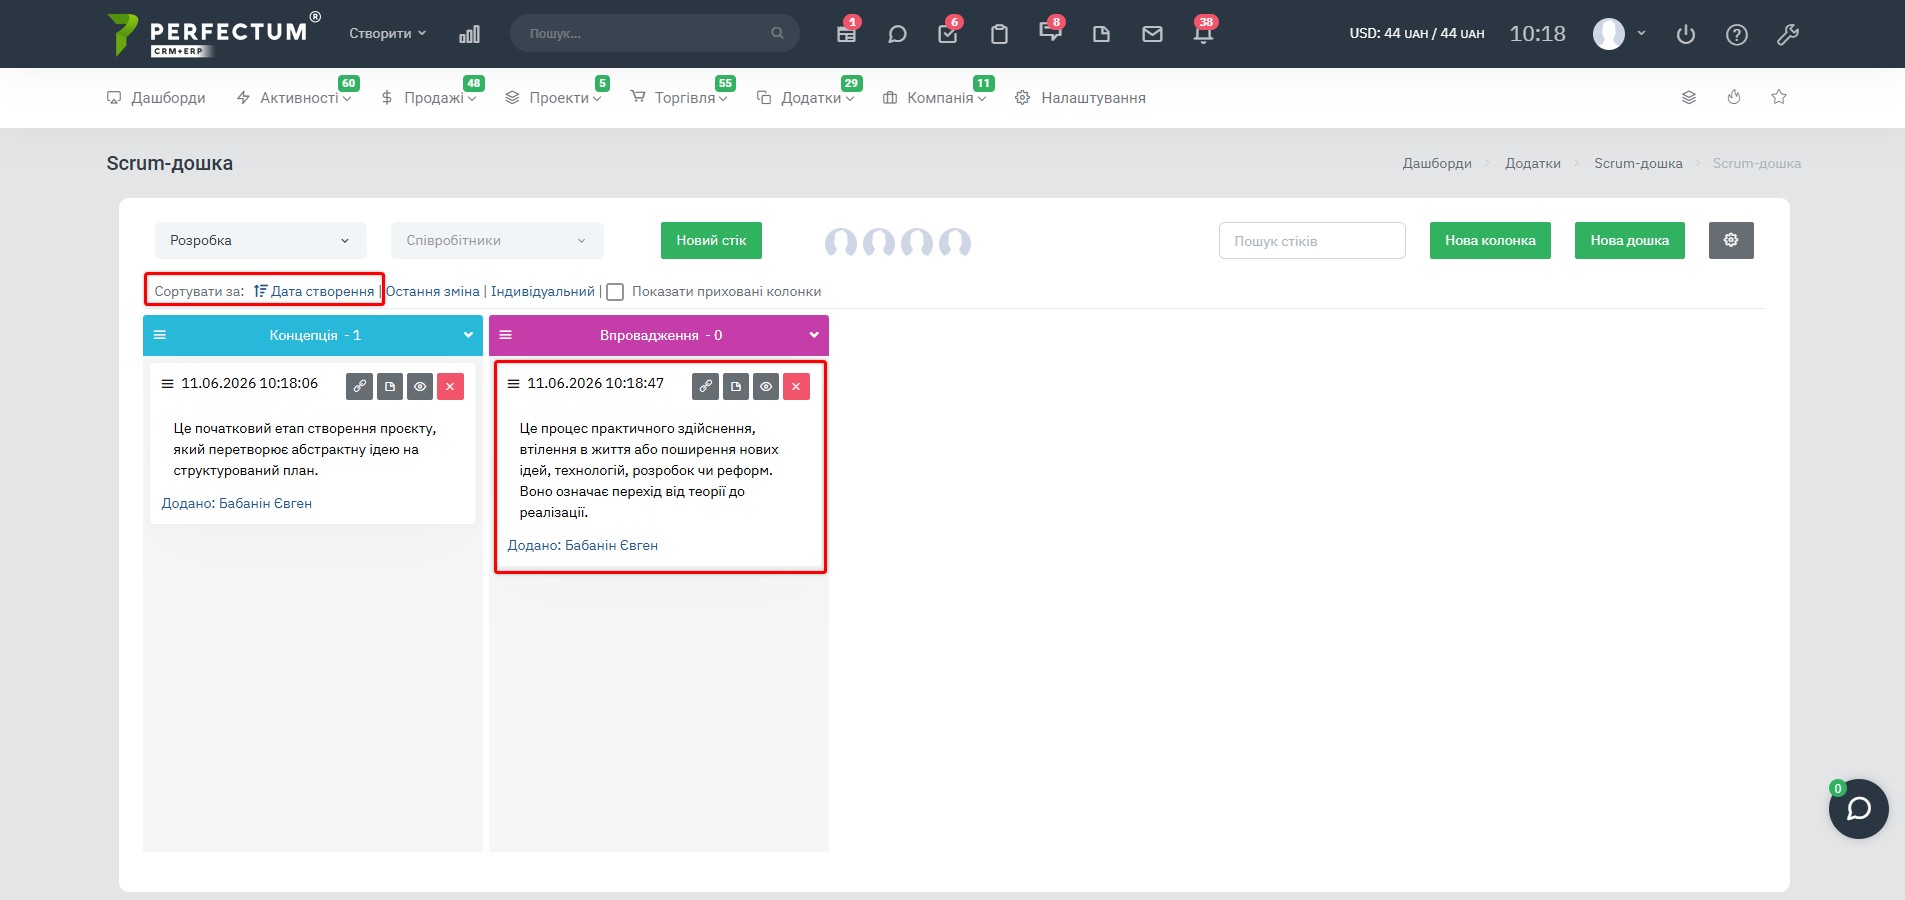Click the PERFECTUM CRM+ERP logo
The image size is (1905, 900).
[x=214, y=34]
